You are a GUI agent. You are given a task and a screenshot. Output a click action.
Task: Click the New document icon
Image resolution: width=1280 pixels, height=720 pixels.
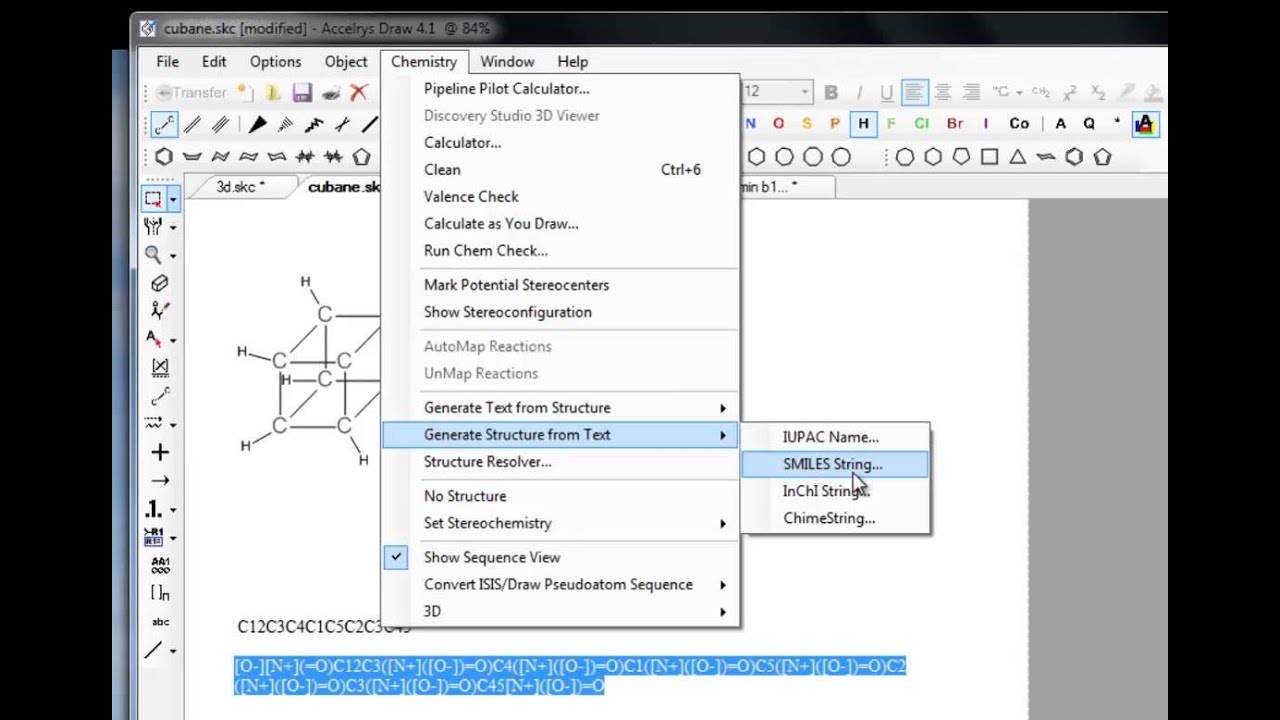244,93
